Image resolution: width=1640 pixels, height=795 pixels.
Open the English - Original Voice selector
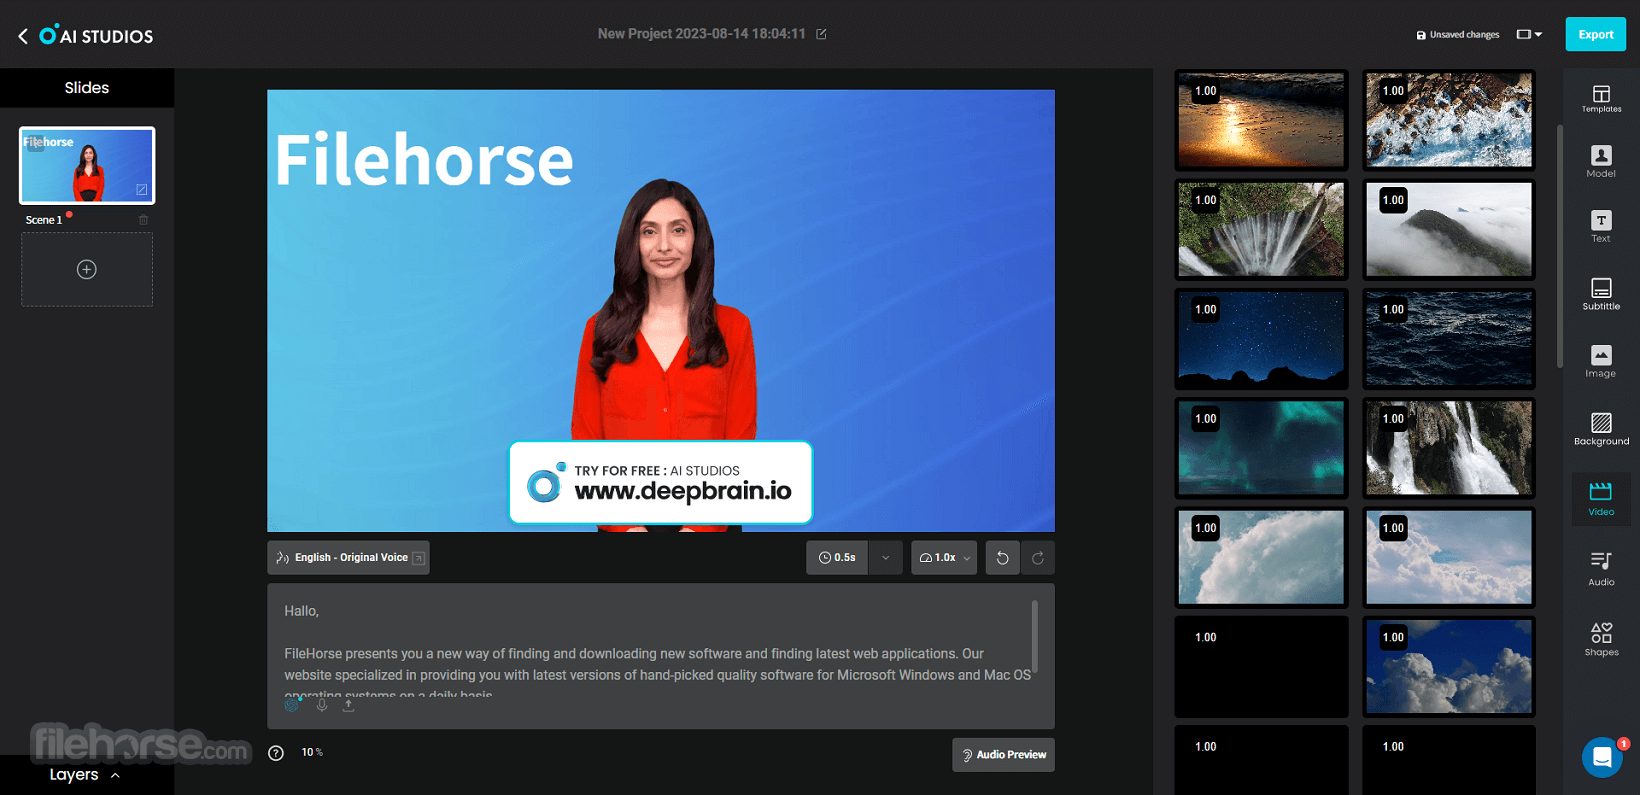[348, 558]
